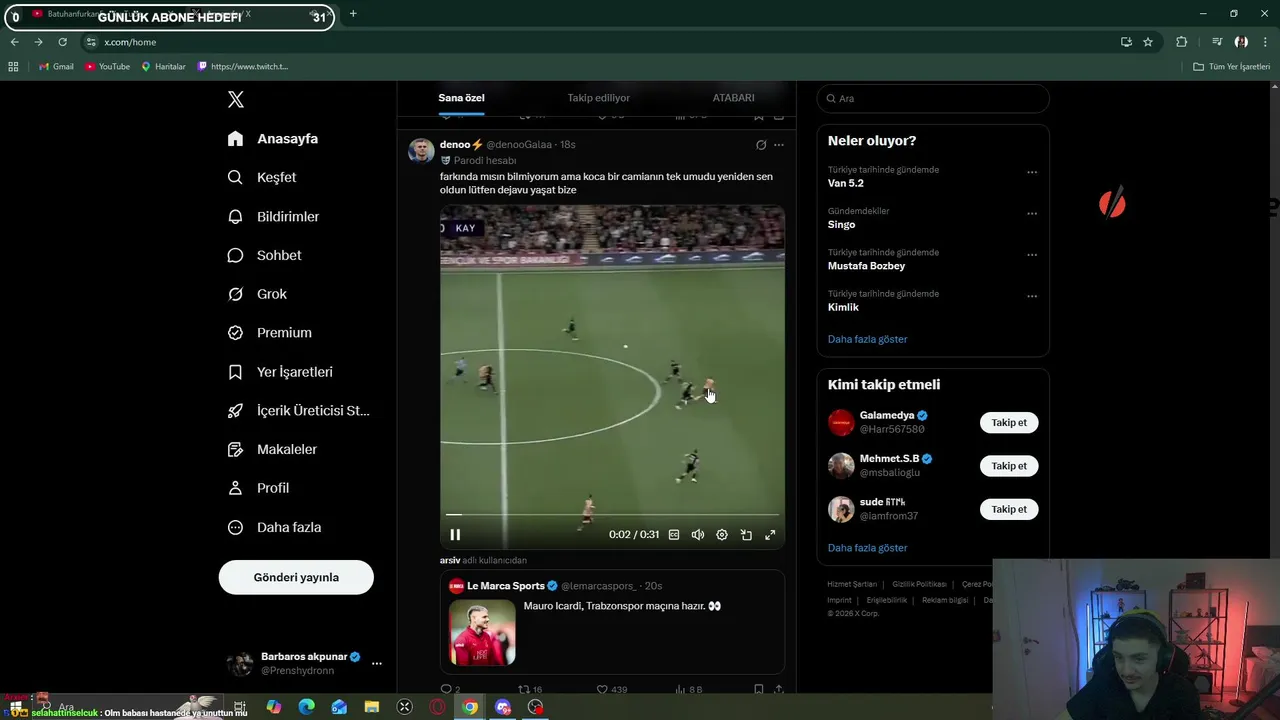Reply to the post with 2 comments
The height and width of the screenshot is (720, 1280).
coord(450,690)
